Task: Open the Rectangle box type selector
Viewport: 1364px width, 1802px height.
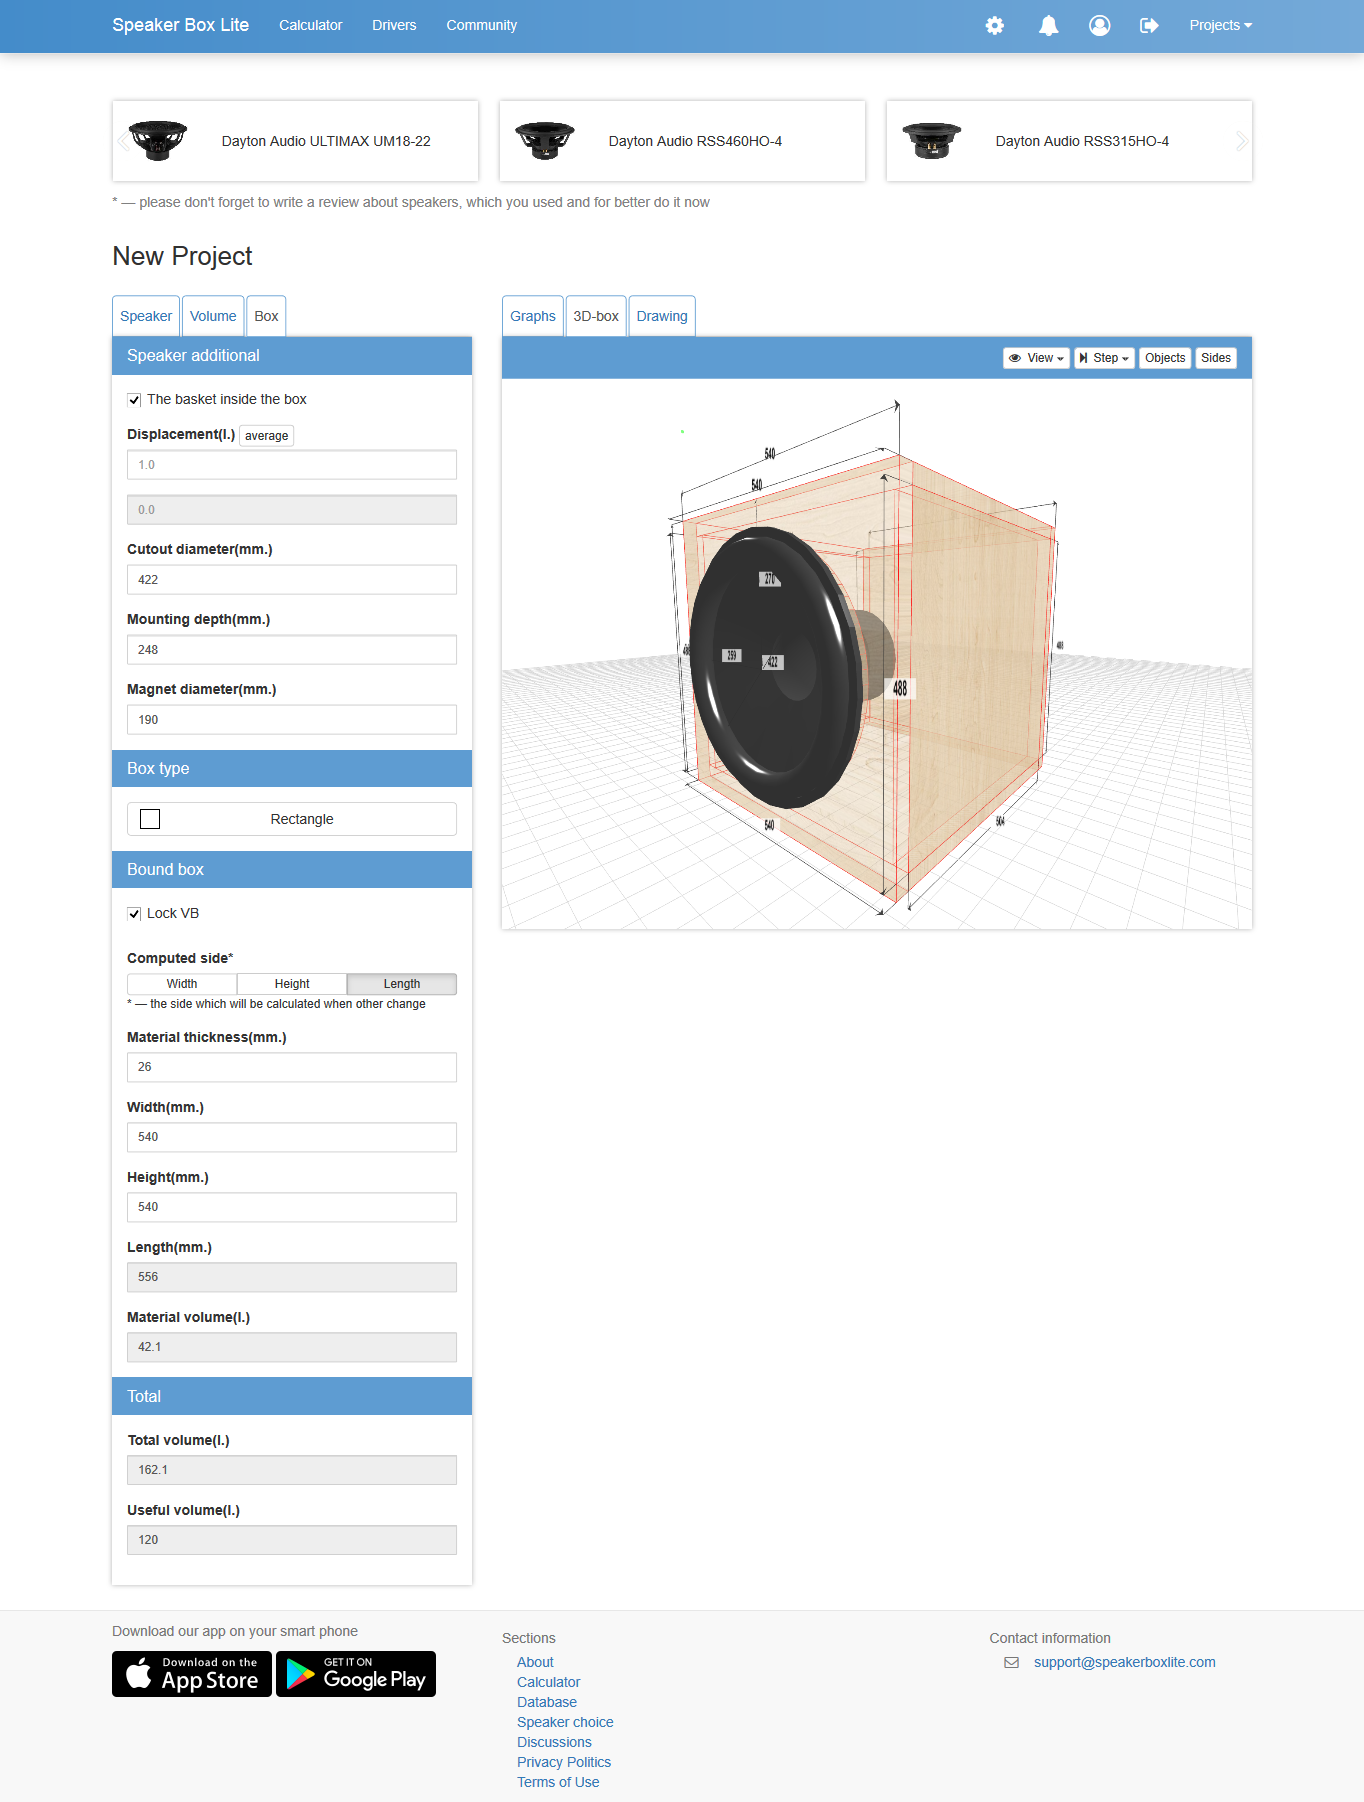Action: [292, 819]
